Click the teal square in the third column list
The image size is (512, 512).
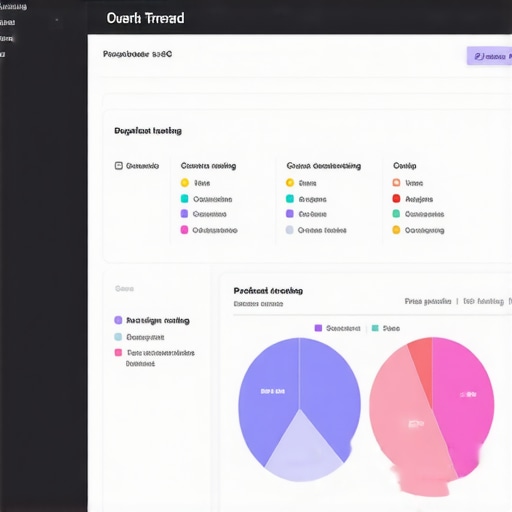point(290,199)
